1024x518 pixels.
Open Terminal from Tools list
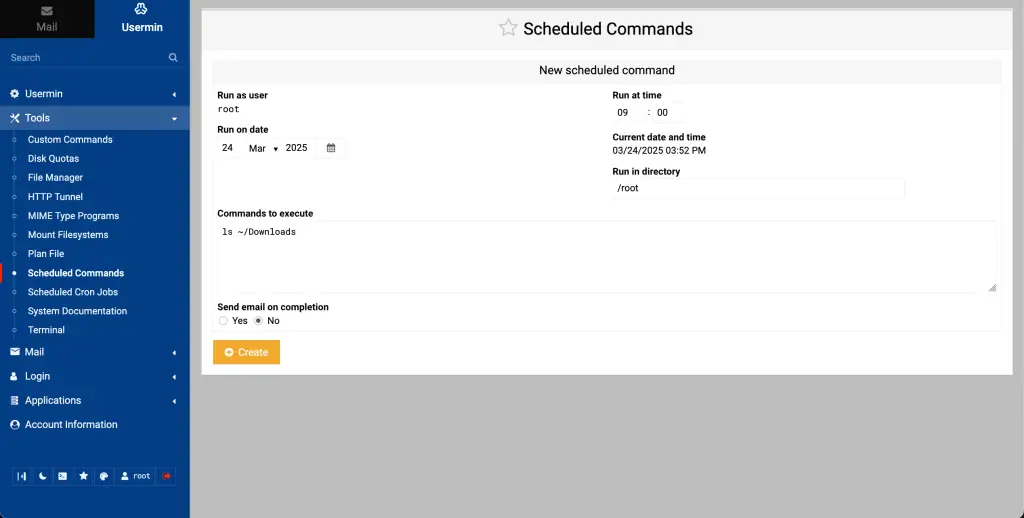46,330
